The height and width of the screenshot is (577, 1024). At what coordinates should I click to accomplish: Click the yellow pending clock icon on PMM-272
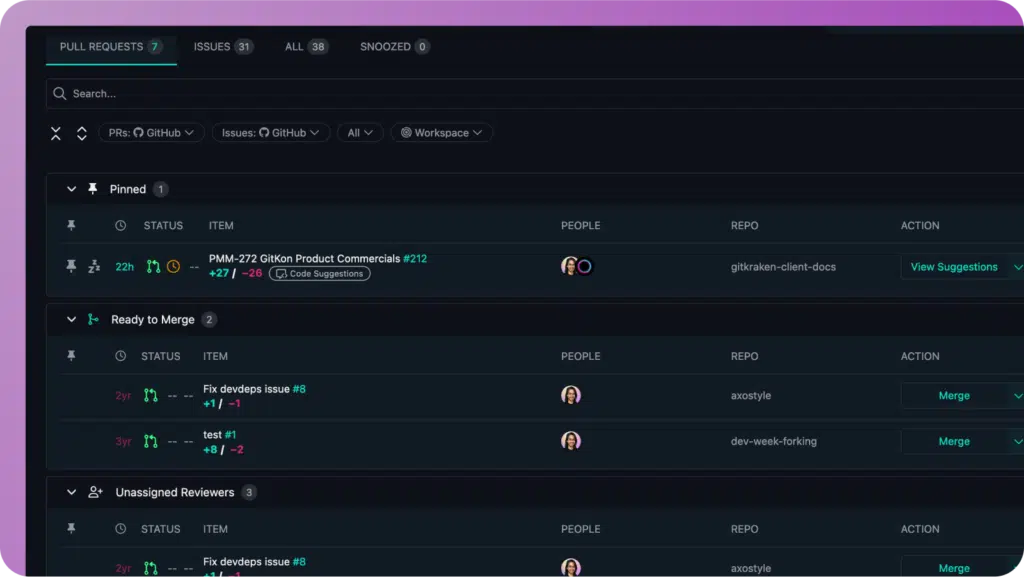[173, 266]
